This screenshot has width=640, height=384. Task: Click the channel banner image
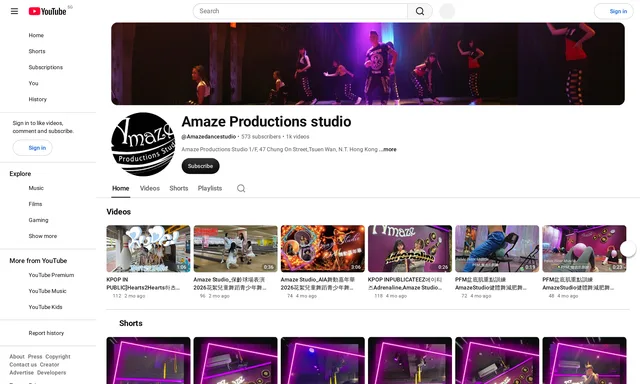[x=368, y=64]
